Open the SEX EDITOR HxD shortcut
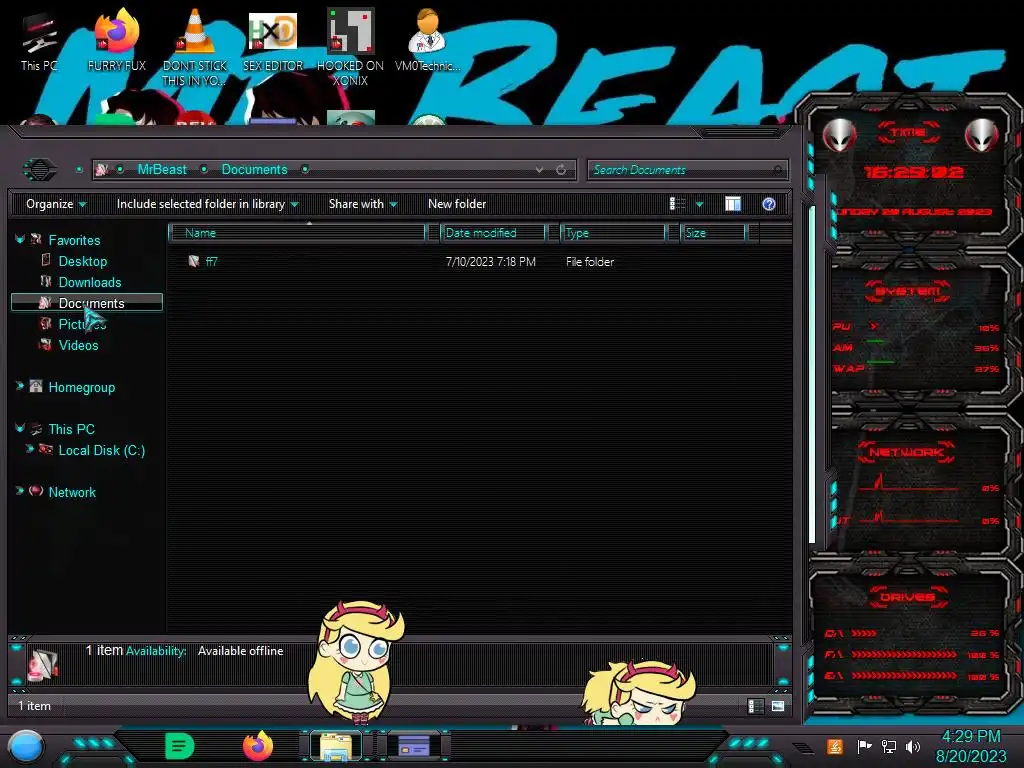The image size is (1024, 768). point(273,42)
